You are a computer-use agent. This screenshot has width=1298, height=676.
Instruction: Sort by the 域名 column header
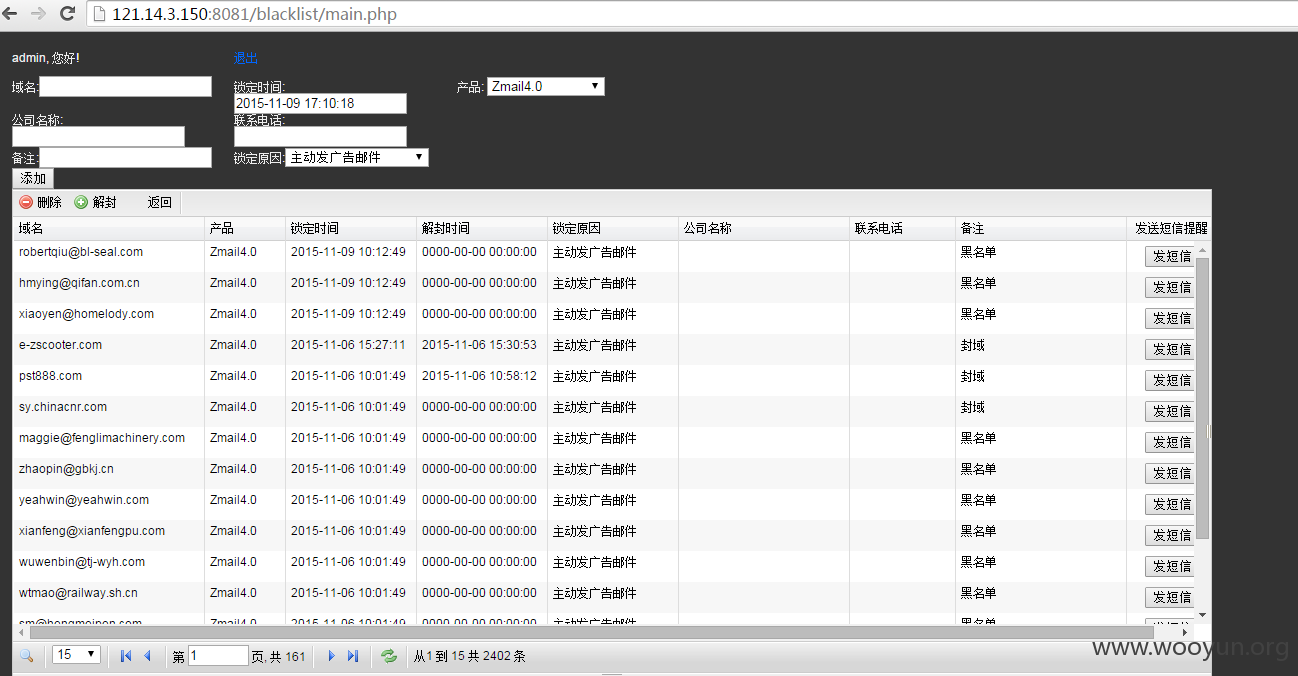coord(108,229)
